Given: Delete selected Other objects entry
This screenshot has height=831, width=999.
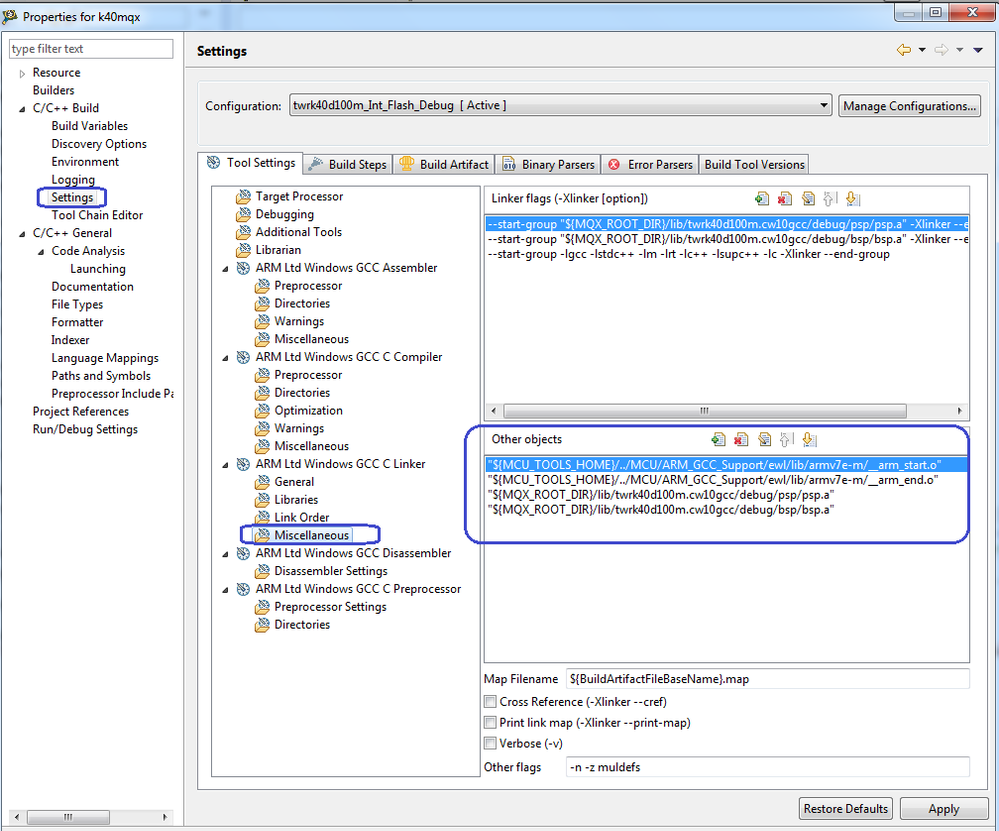Looking at the screenshot, I should click(740, 439).
